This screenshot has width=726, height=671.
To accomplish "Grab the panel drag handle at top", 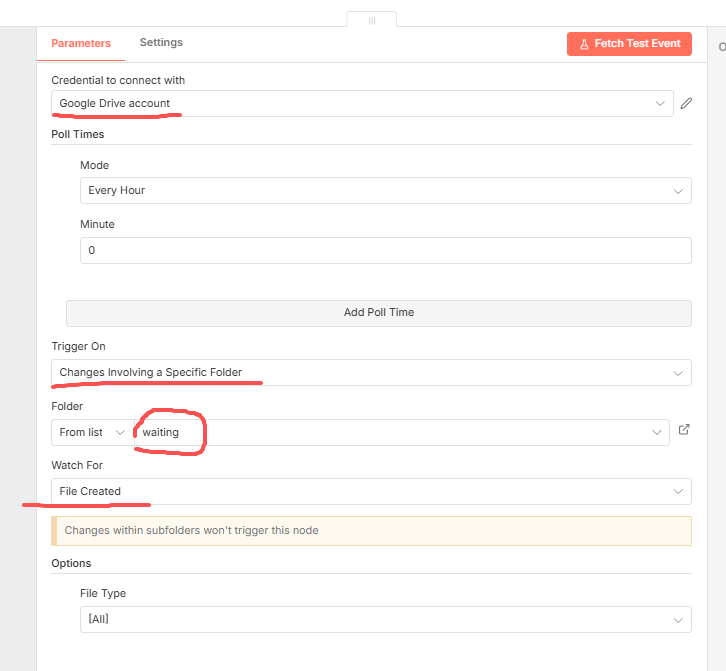I will (372, 20).
